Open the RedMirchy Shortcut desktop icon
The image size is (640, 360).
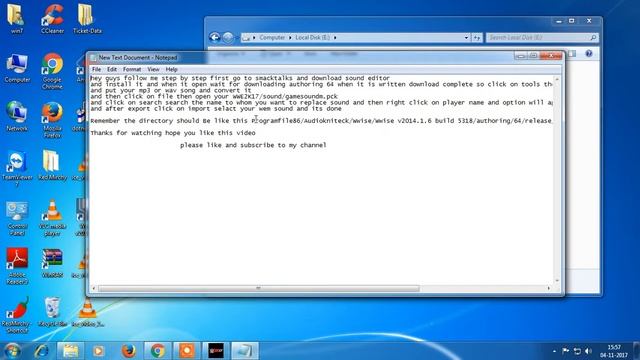[17, 315]
